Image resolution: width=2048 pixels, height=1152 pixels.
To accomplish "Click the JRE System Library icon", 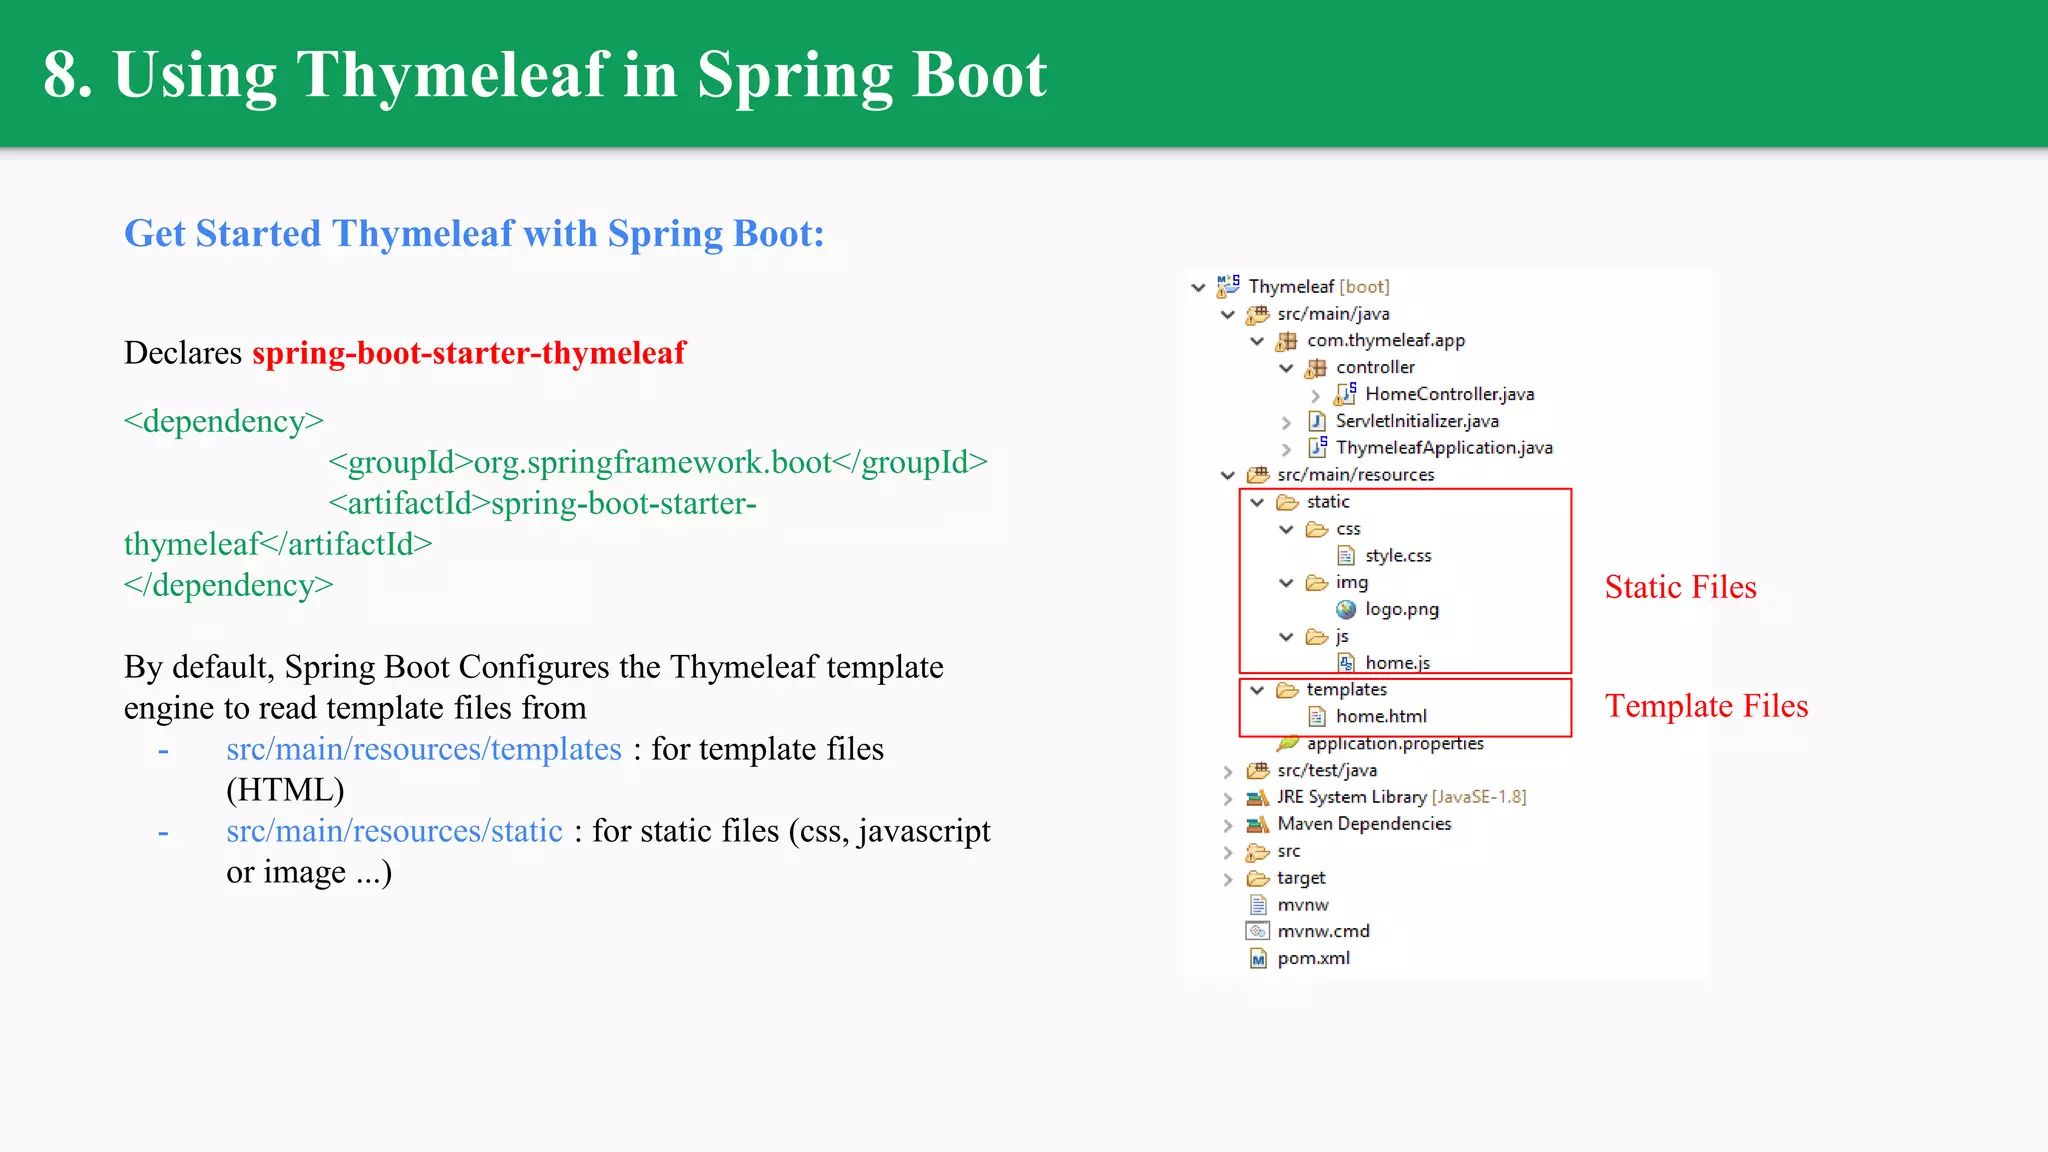I will pyautogui.click(x=1257, y=798).
